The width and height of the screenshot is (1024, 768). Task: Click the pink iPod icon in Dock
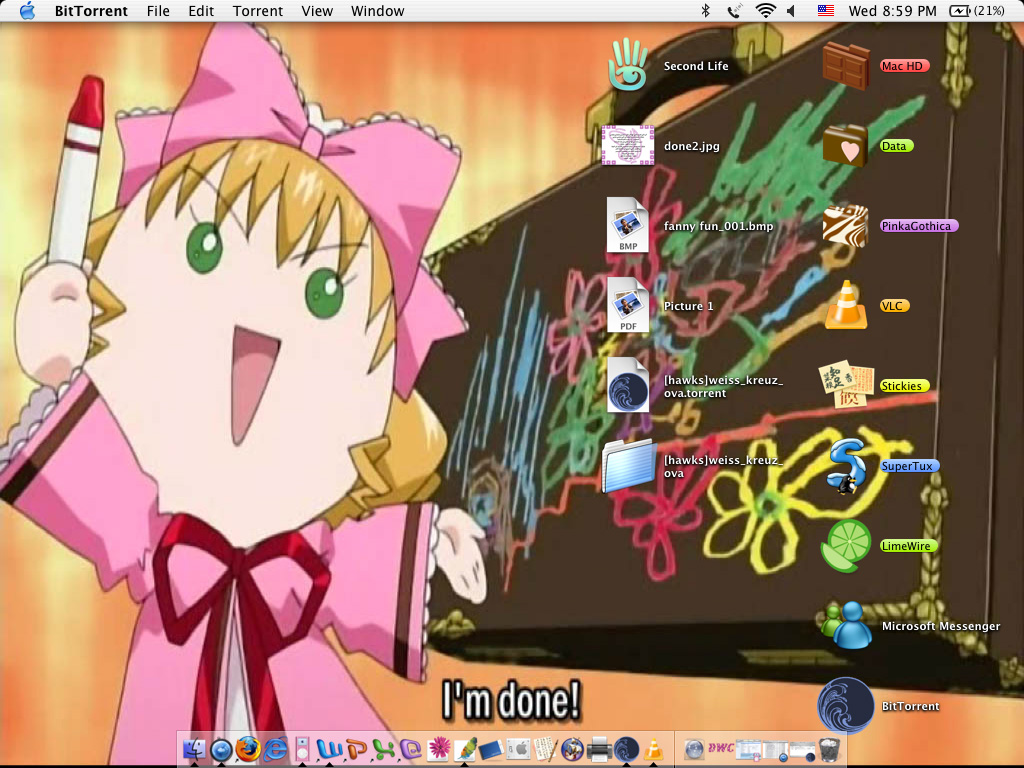pyautogui.click(x=302, y=748)
